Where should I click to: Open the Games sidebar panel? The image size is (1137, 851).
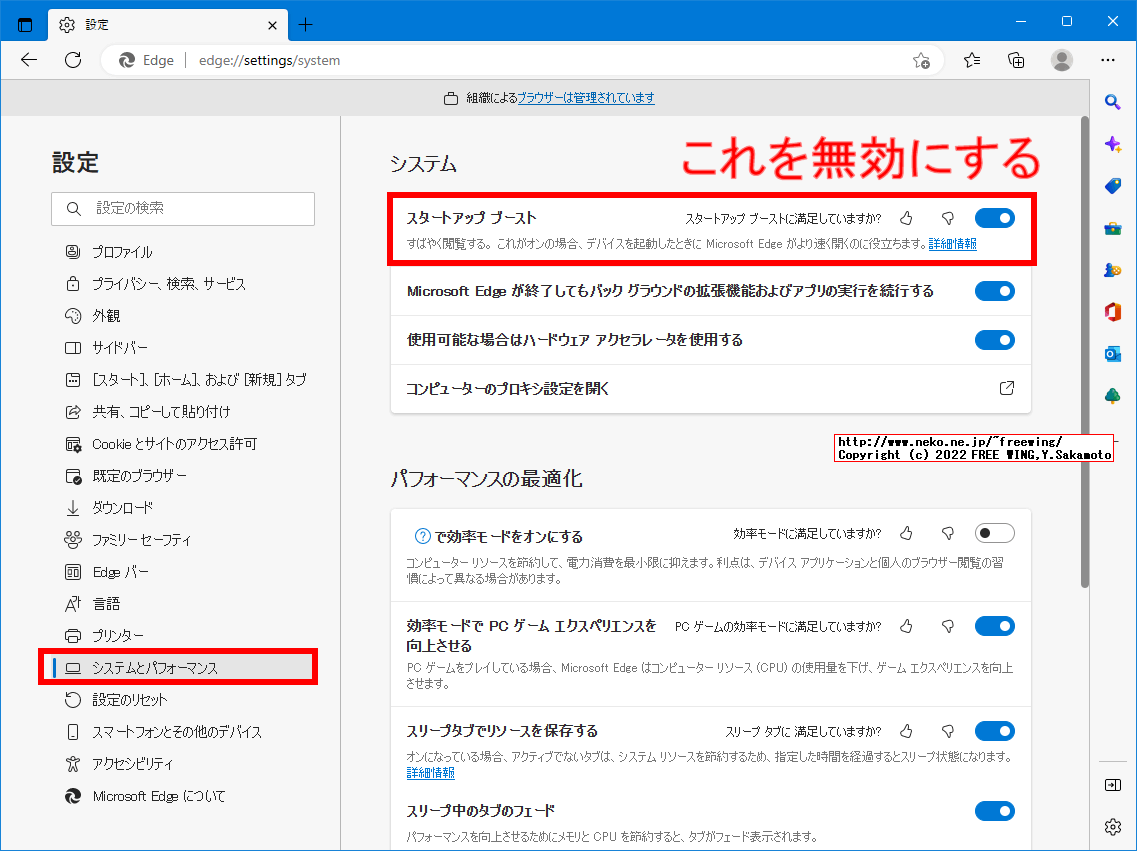[1112, 269]
